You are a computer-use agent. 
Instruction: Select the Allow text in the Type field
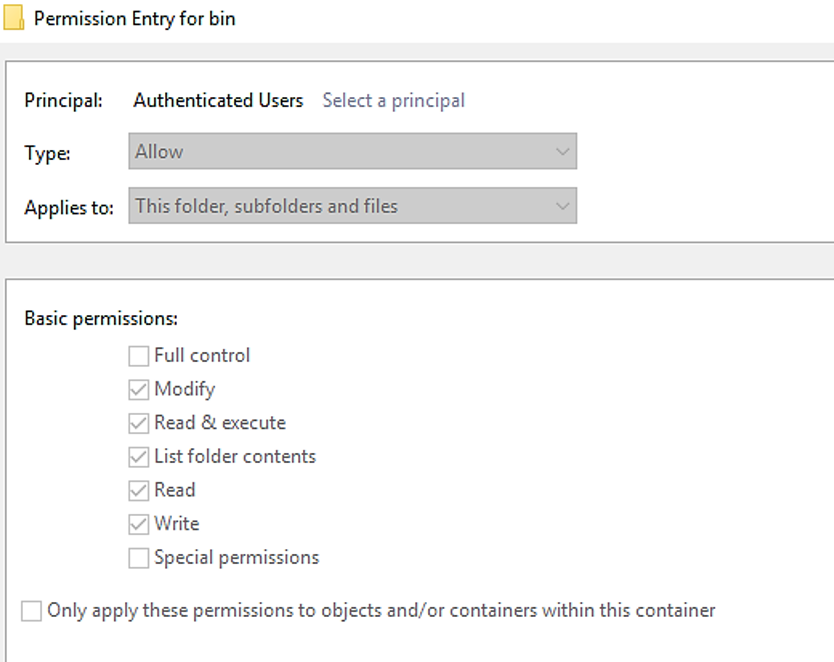coord(159,151)
